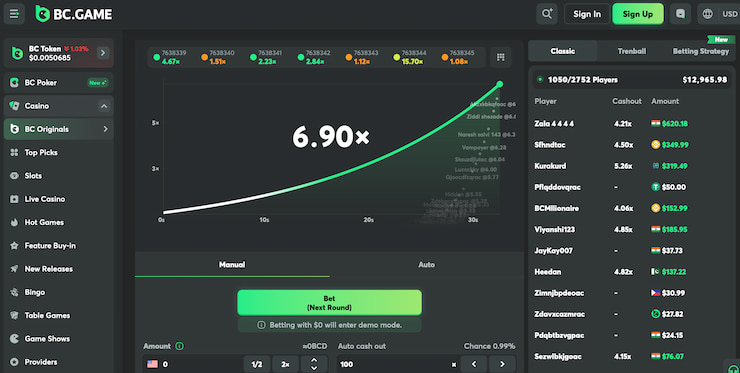This screenshot has height=373, width=740.
Task: Click the globe language icon
Action: [707, 14]
